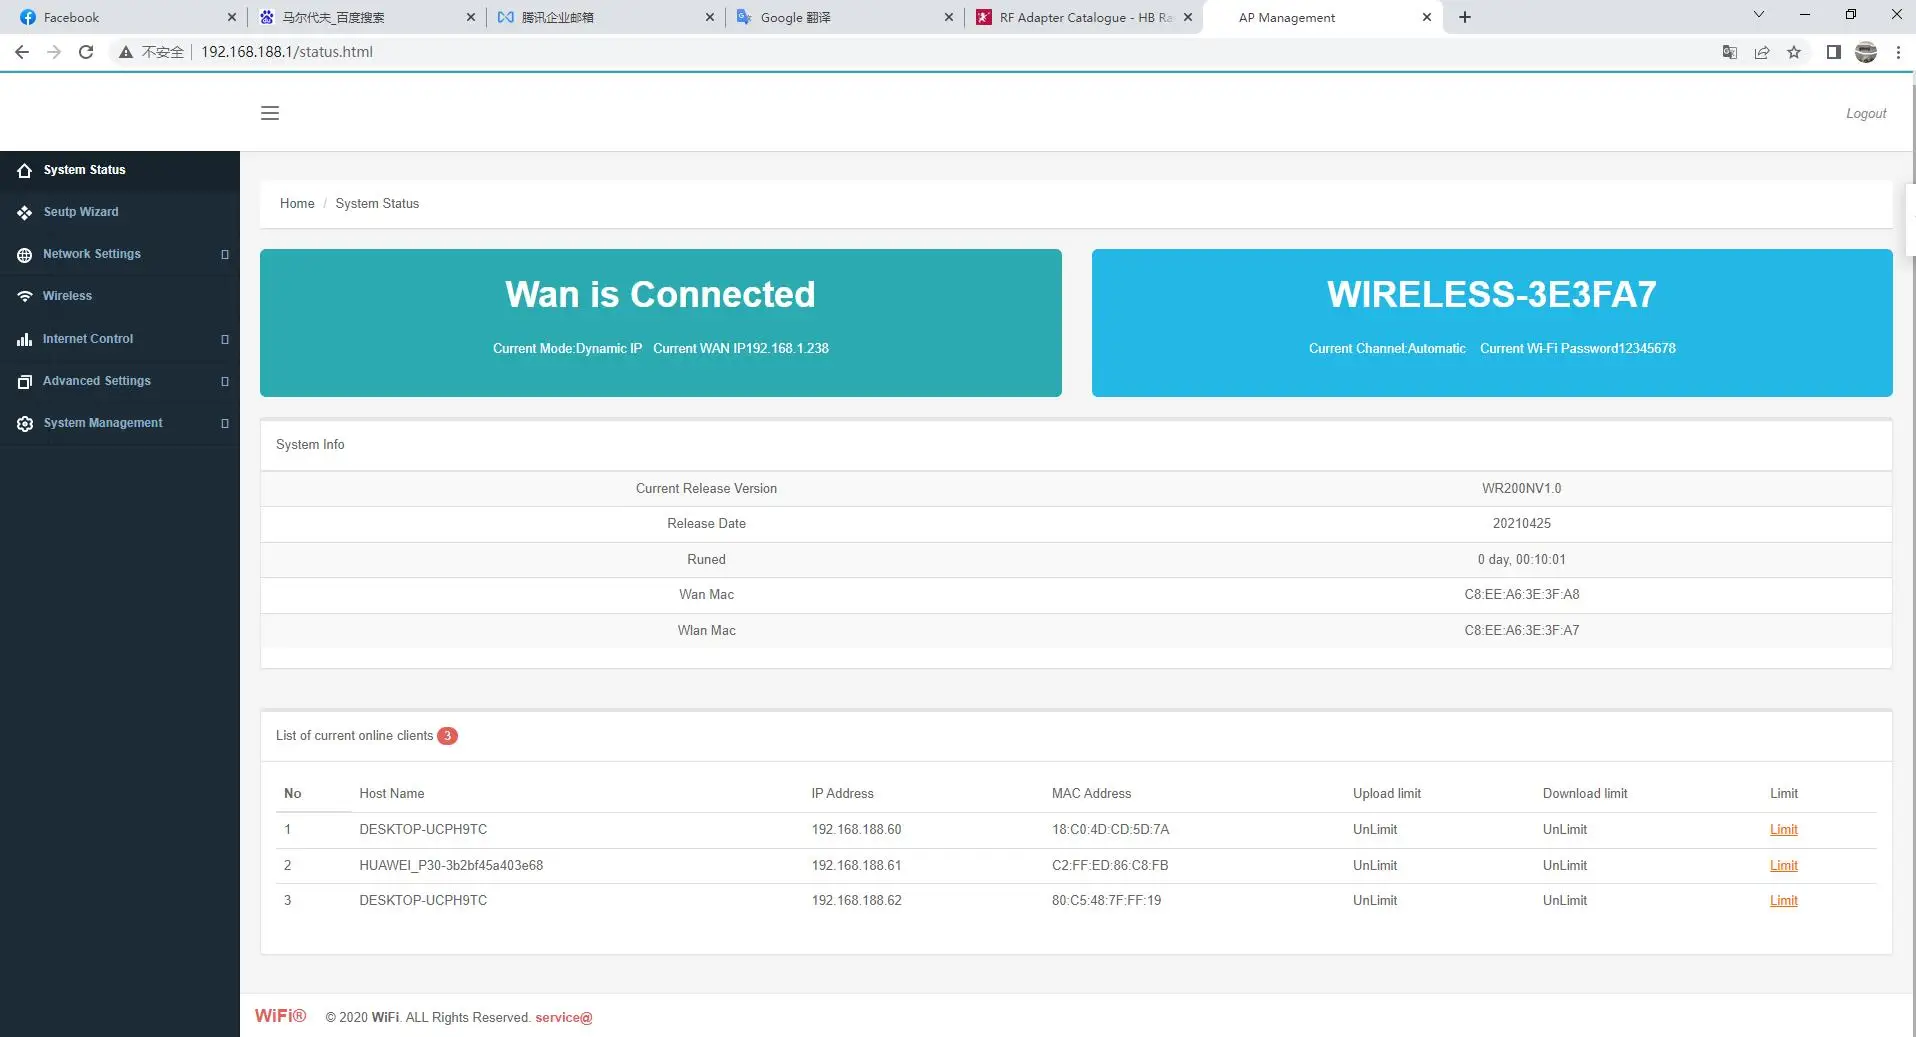
Task: Toggle the browser side panel
Action: pyautogui.click(x=1833, y=52)
